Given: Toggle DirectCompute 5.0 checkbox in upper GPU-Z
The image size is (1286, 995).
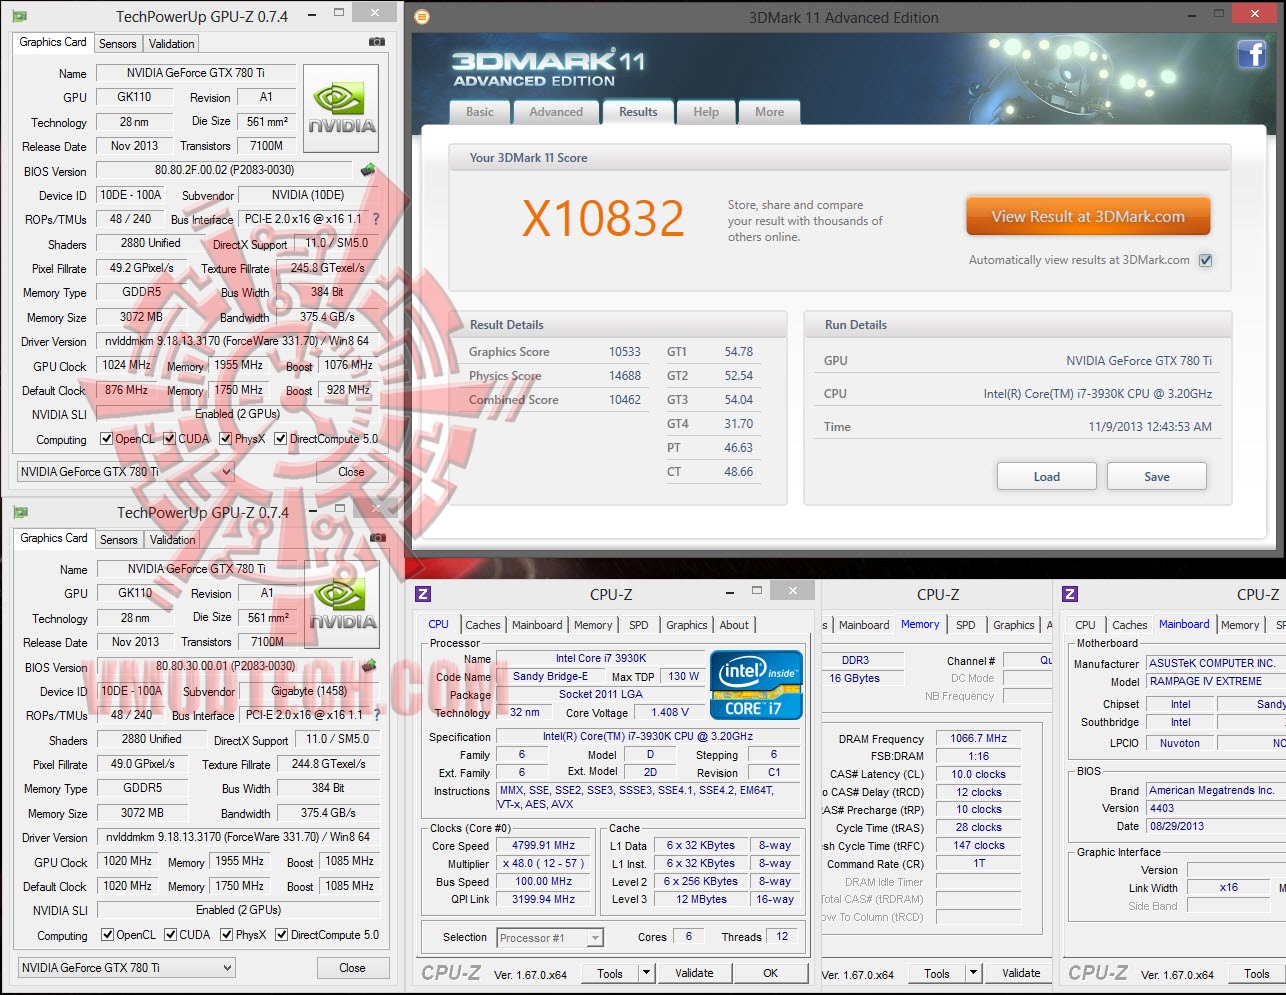Looking at the screenshot, I should coord(281,439).
